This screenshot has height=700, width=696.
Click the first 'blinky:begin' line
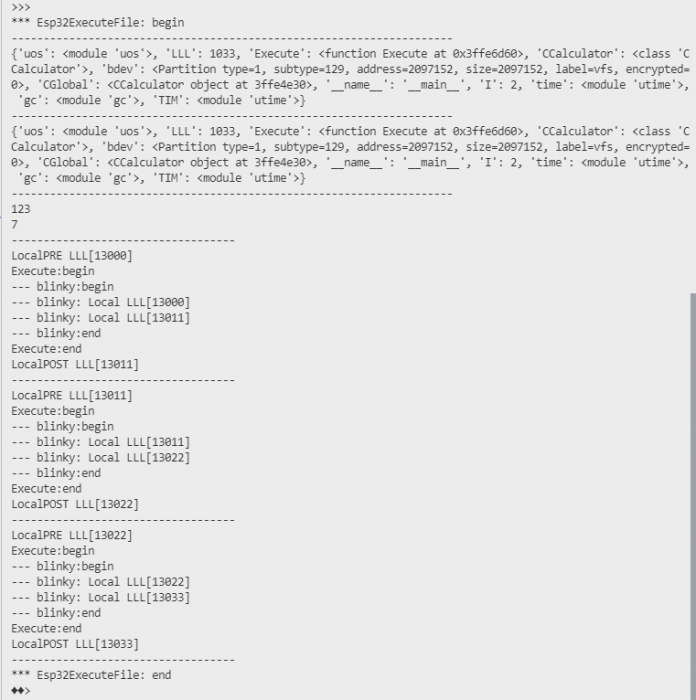click(63, 287)
